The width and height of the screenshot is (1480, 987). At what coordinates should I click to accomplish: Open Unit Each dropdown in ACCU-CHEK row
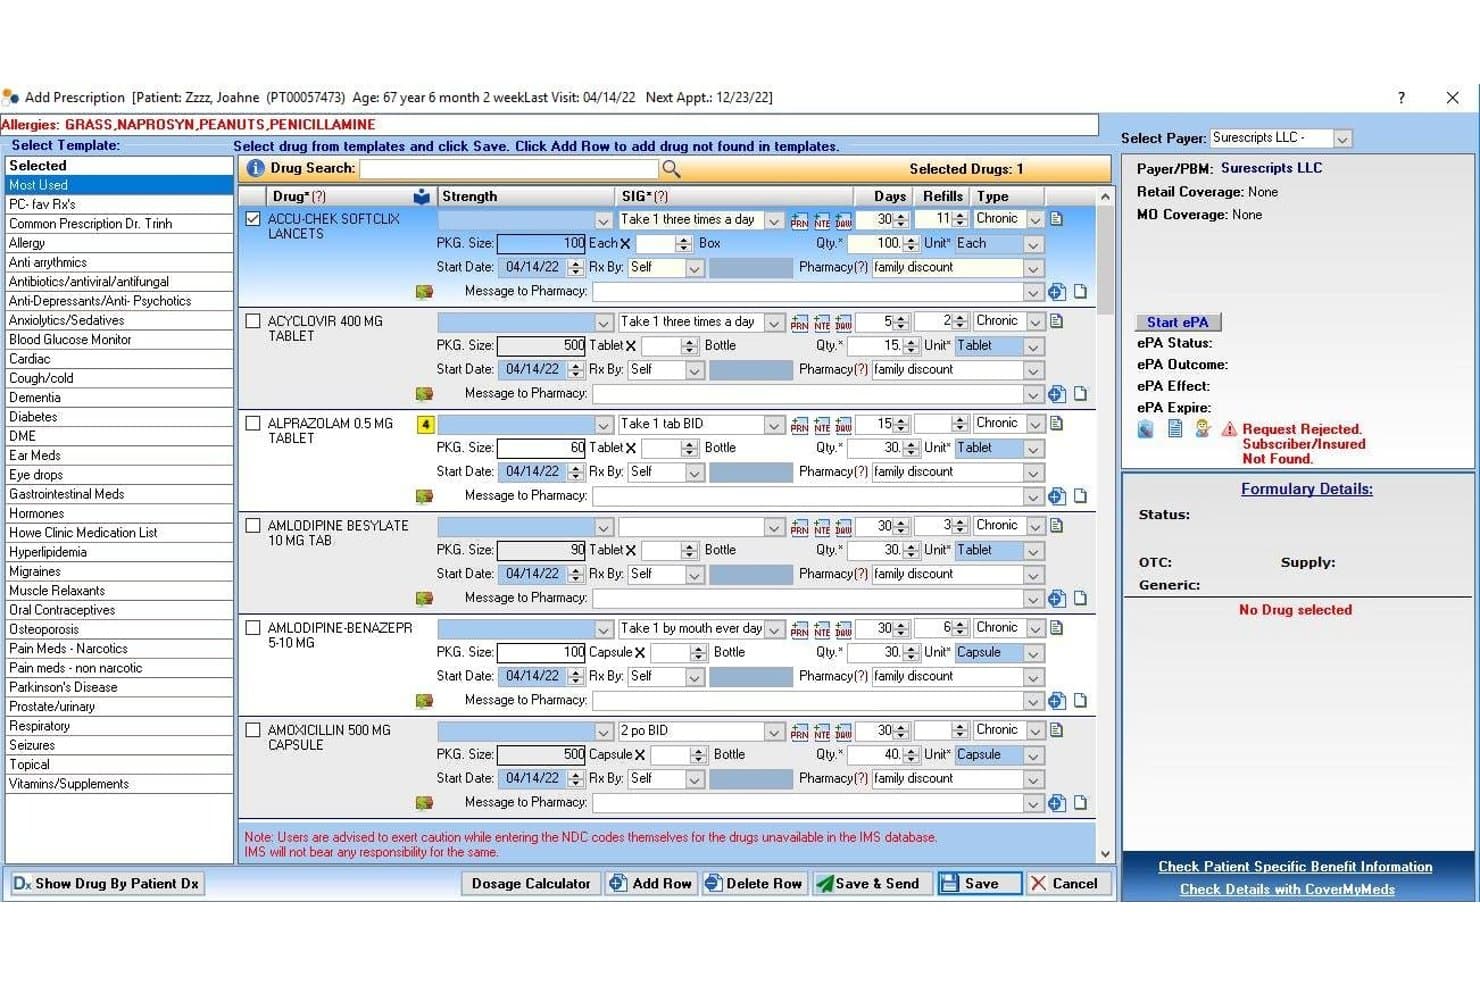pos(1034,245)
